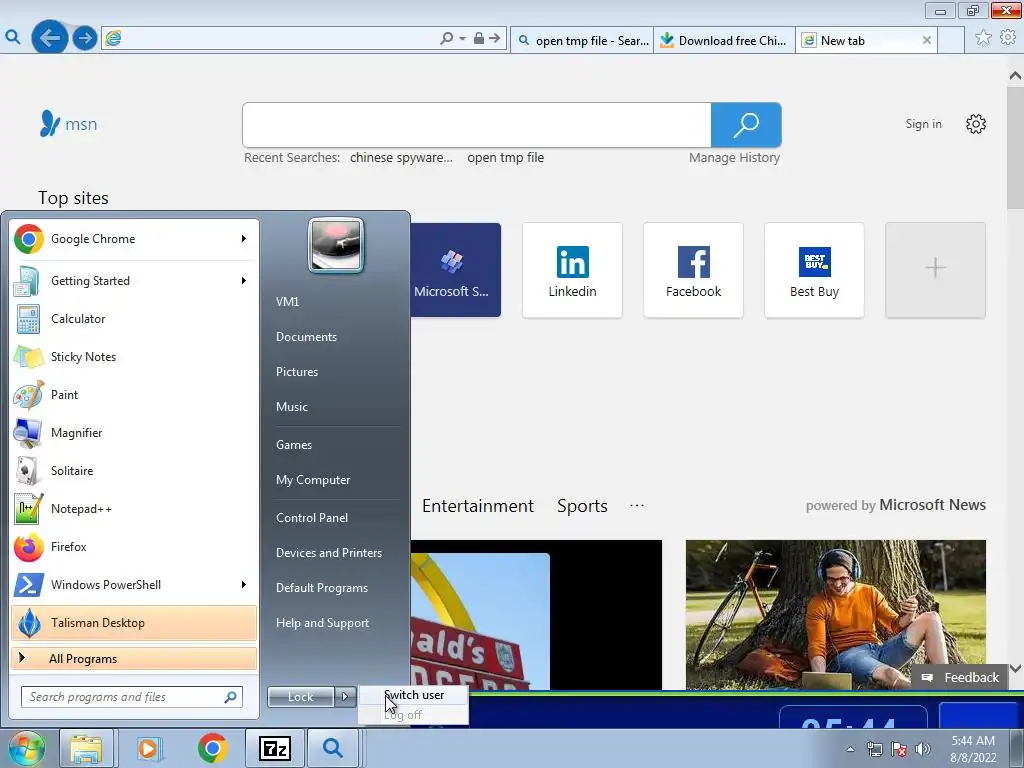Open more news categories ellipsis
1024x768 pixels.
click(x=637, y=505)
